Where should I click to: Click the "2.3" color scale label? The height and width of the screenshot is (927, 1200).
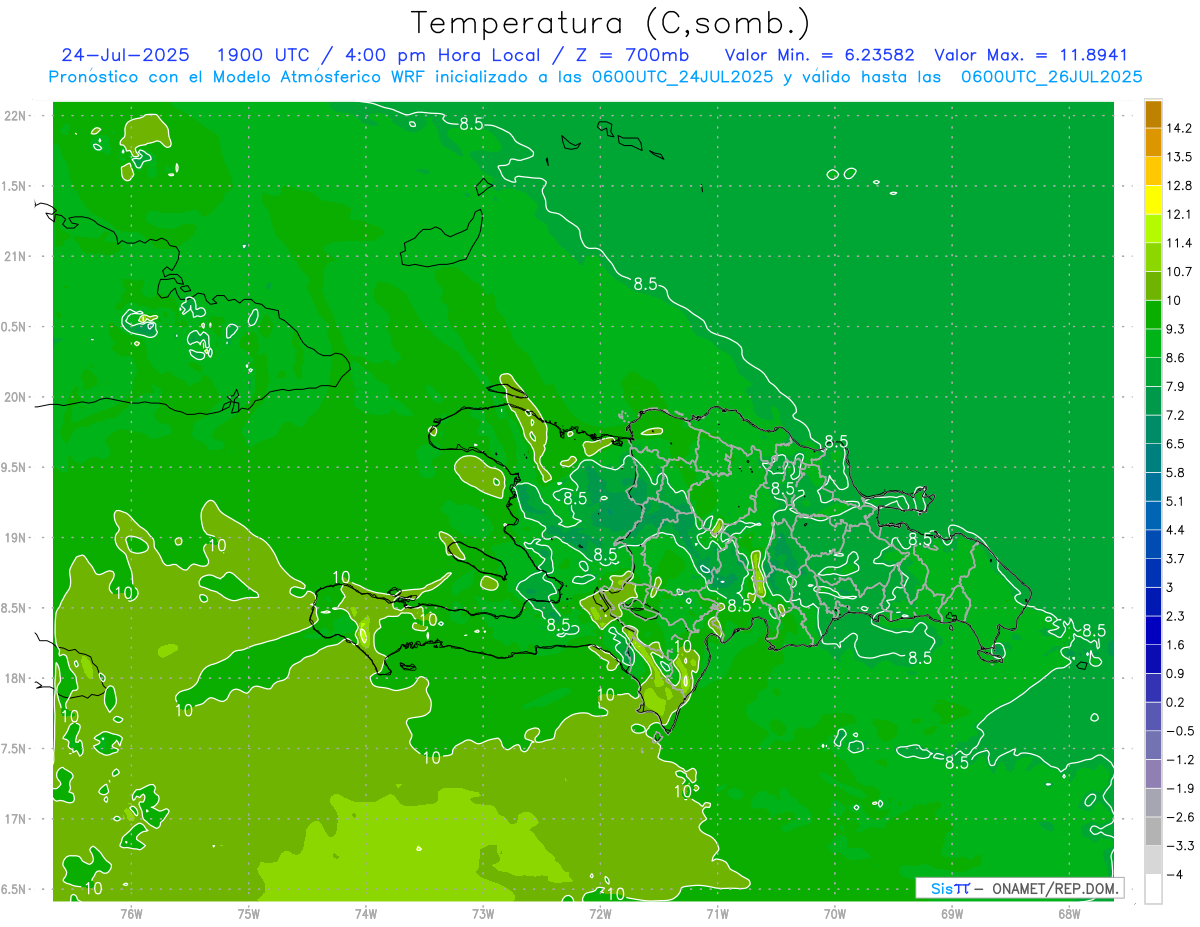1176,616
